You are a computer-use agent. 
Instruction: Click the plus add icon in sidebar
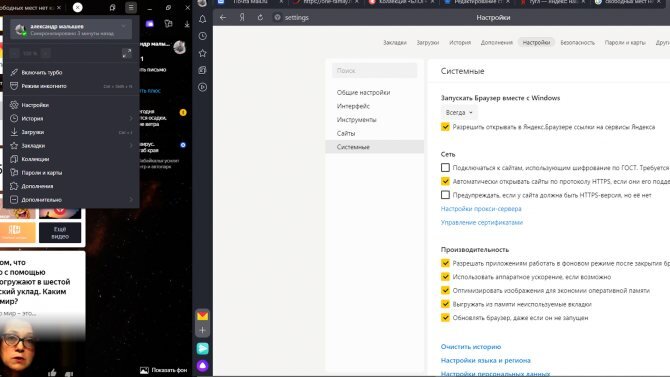point(203,330)
